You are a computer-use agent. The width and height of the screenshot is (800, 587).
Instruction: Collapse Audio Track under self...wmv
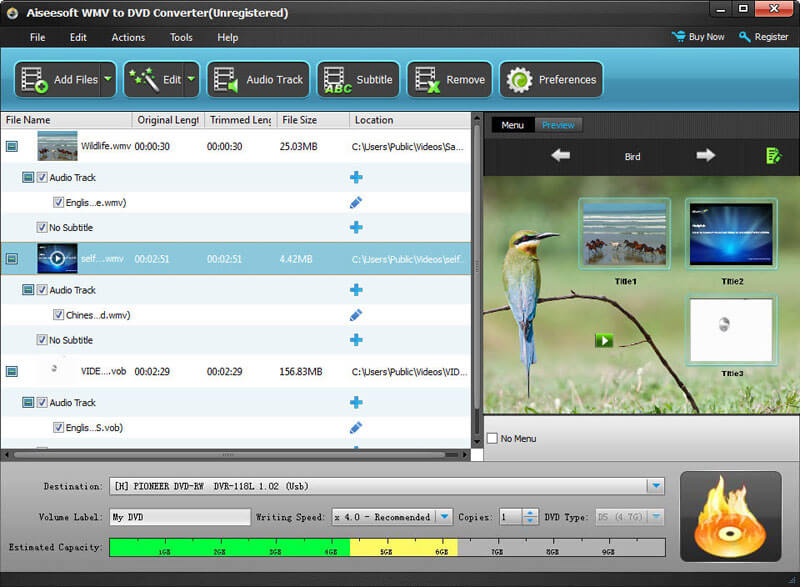28,290
